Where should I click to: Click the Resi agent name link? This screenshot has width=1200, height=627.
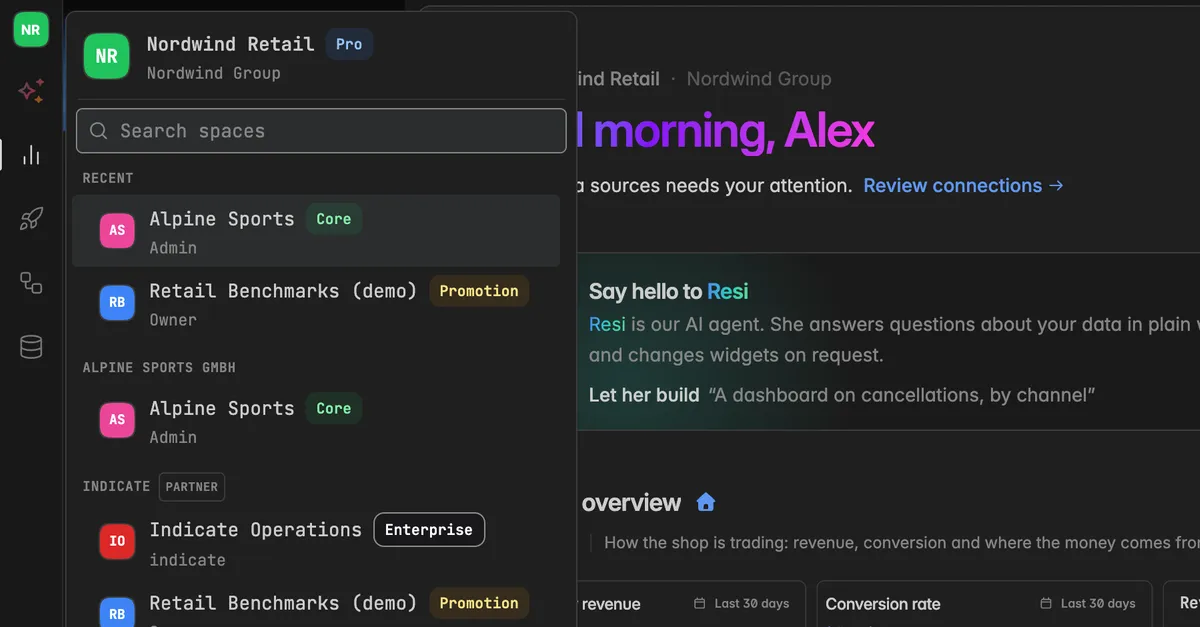pos(607,324)
